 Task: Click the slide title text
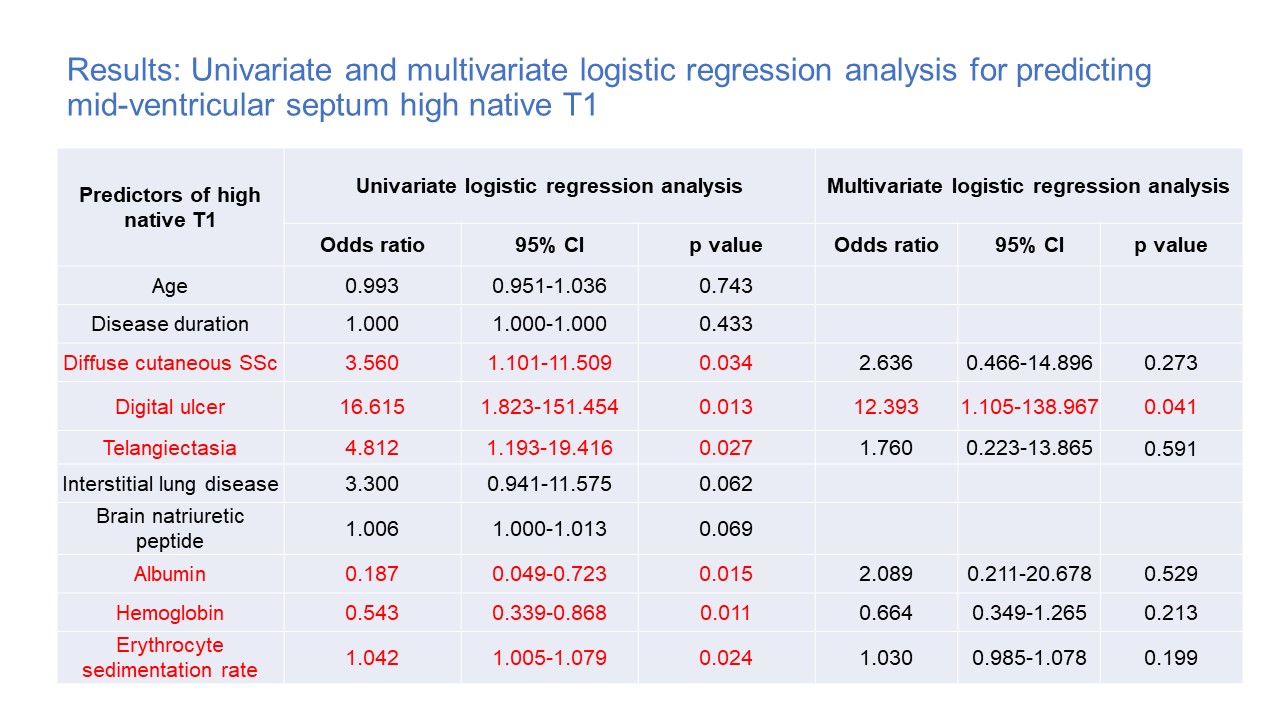(608, 87)
